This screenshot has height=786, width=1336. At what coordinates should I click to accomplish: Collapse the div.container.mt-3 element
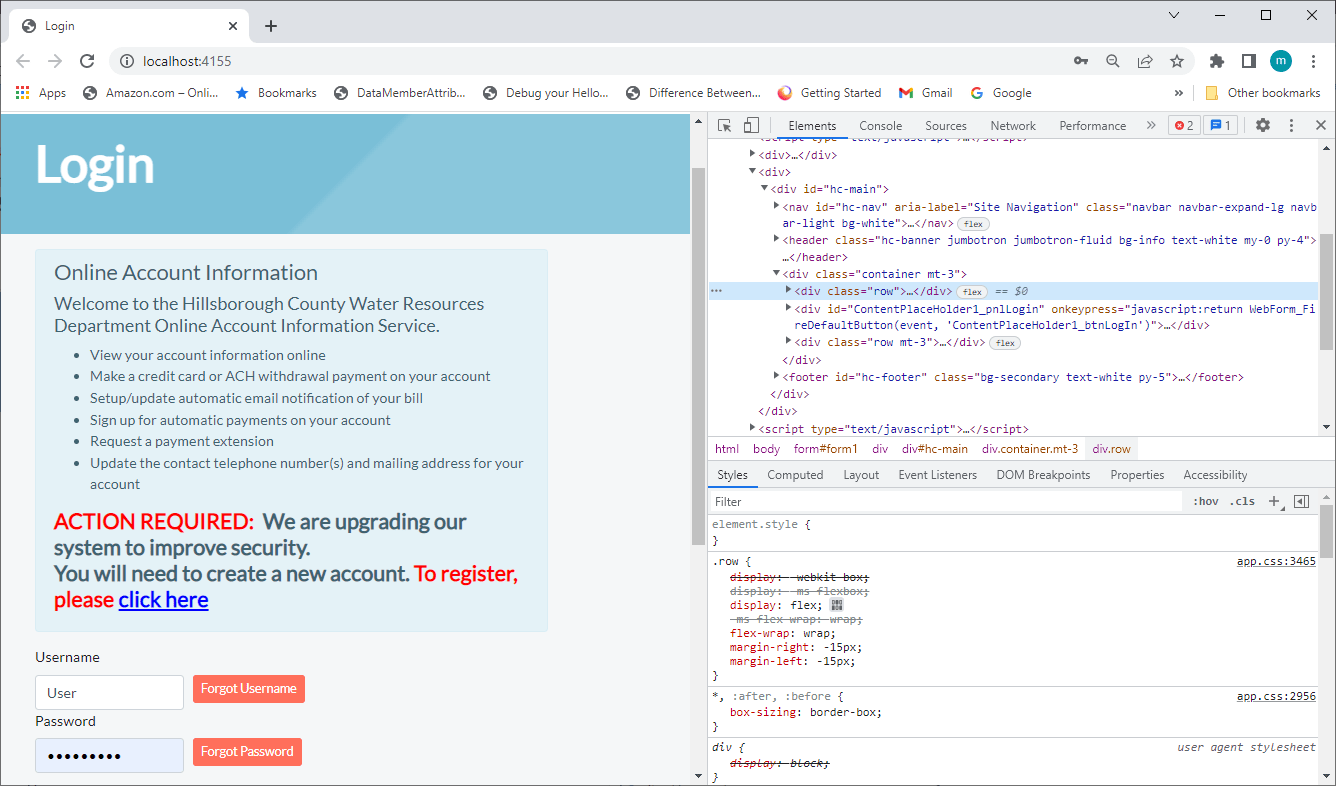[x=777, y=273]
